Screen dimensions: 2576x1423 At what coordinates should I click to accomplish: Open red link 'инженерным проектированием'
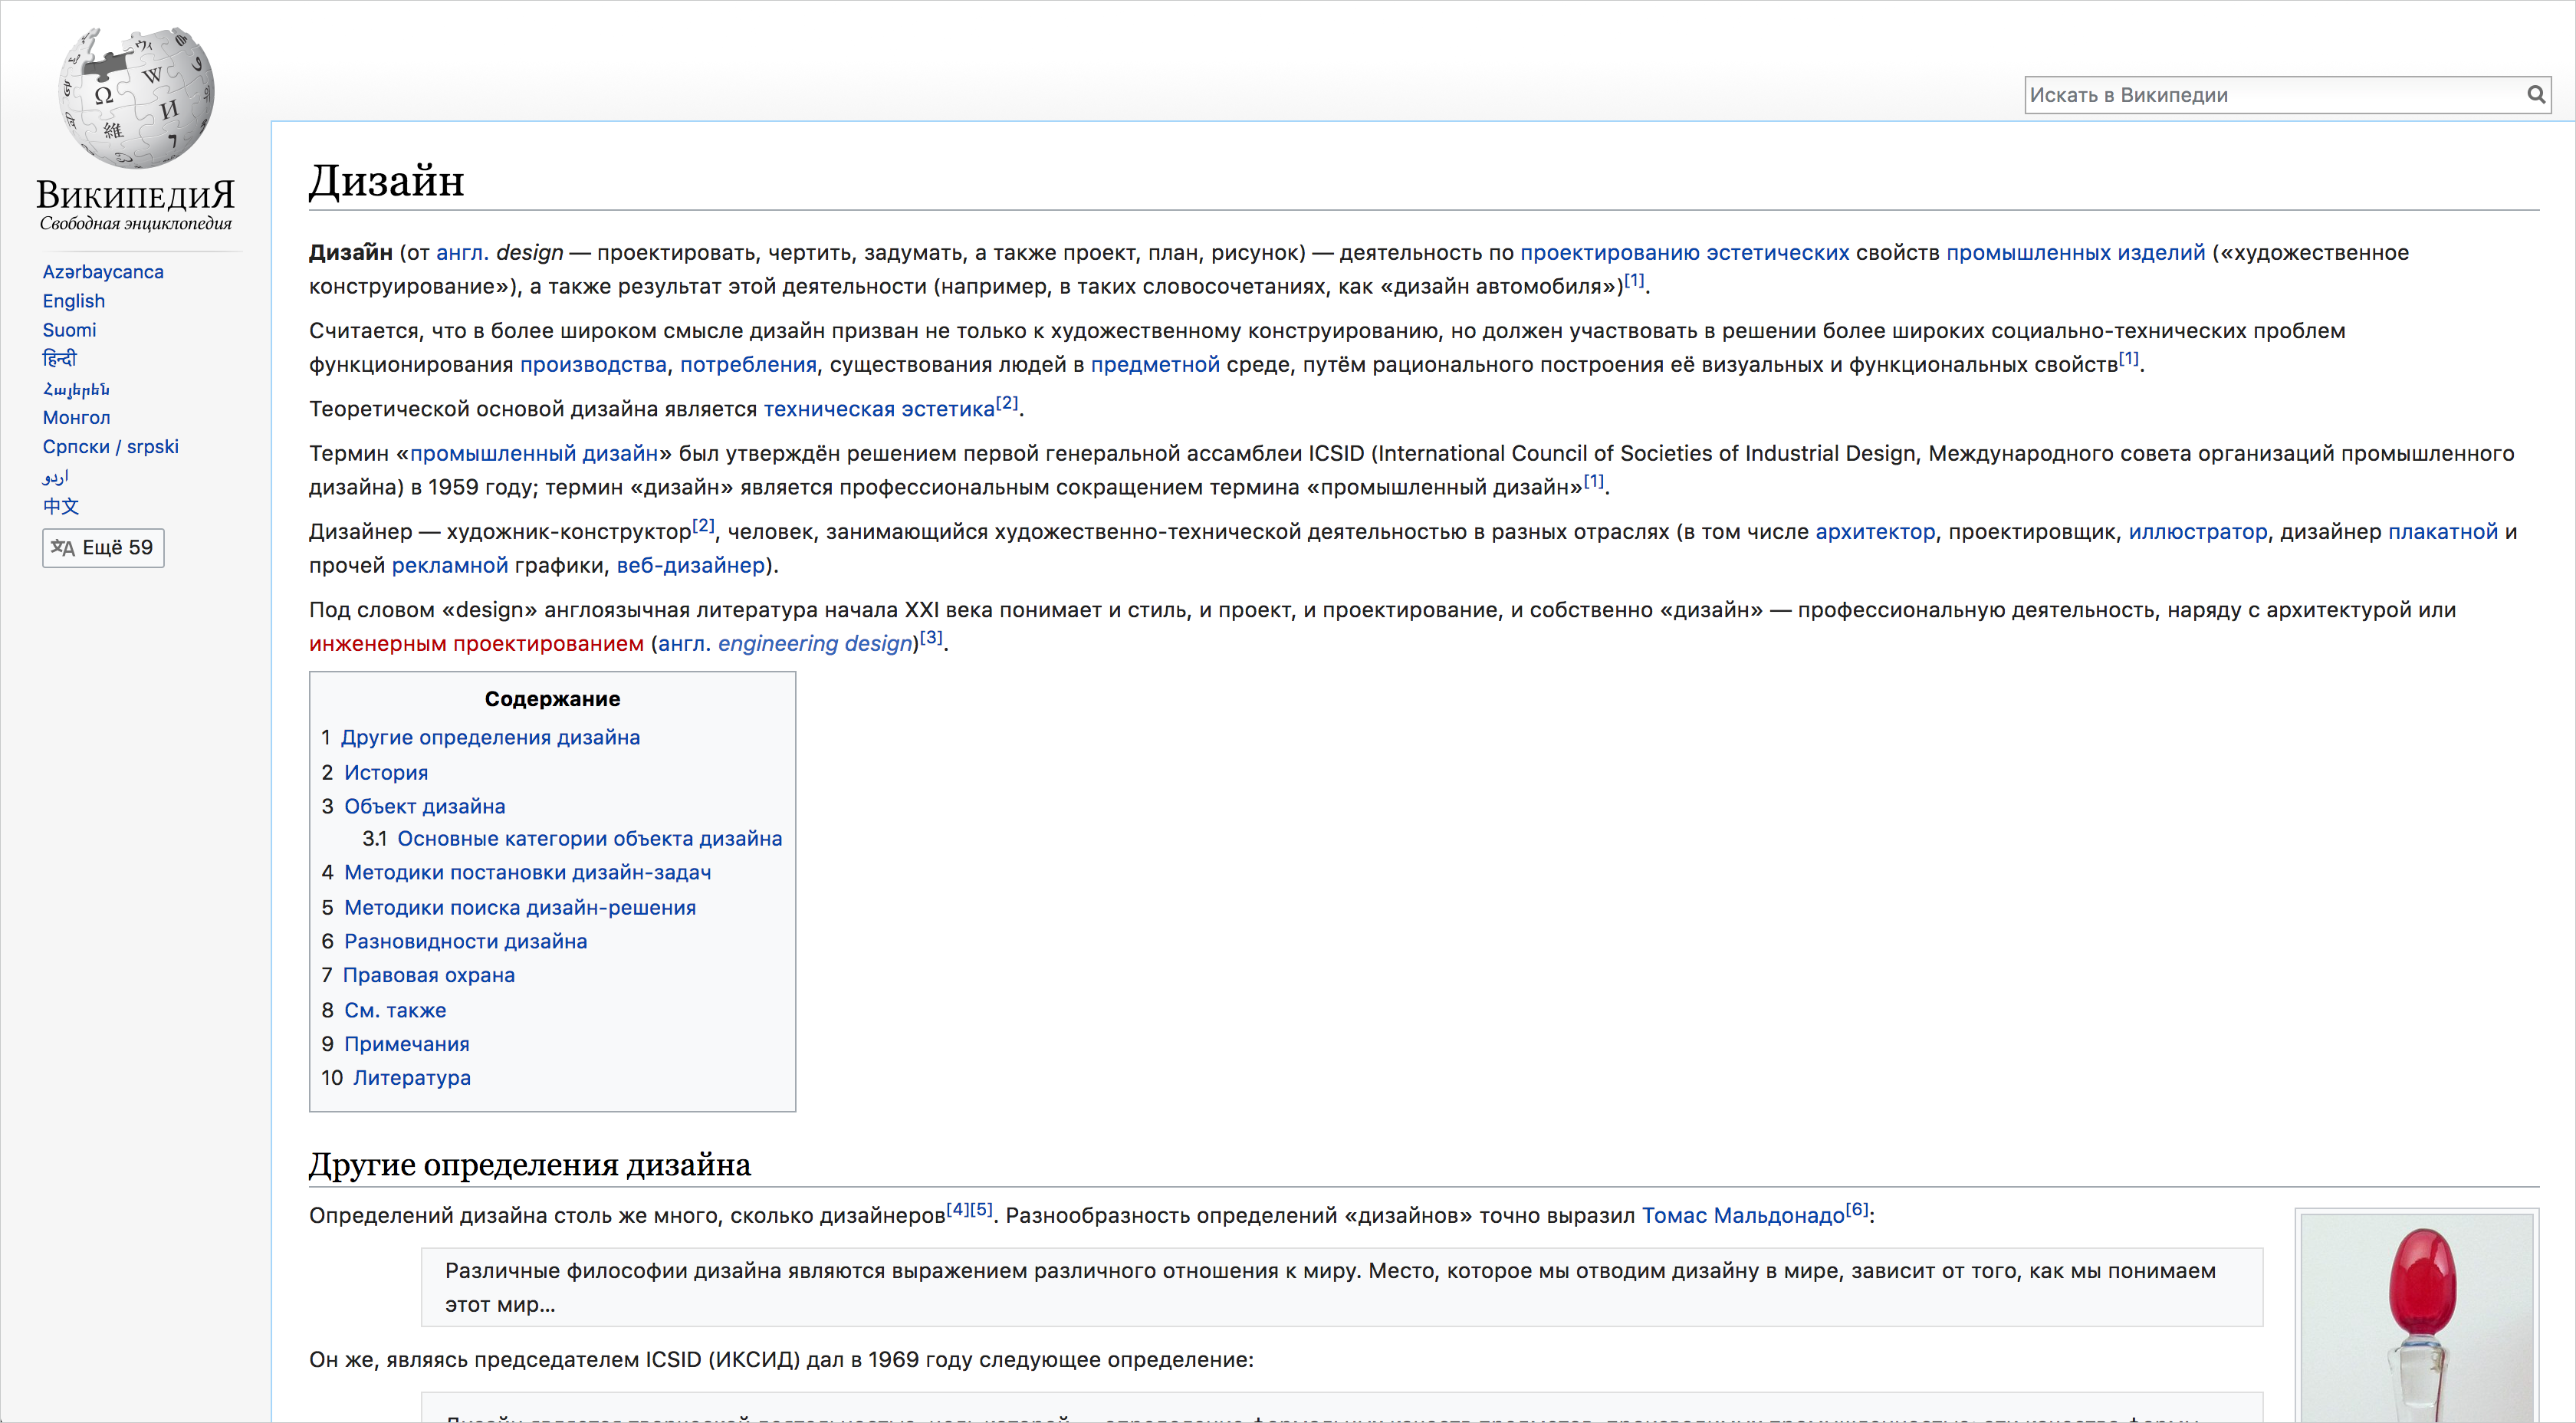pos(476,644)
